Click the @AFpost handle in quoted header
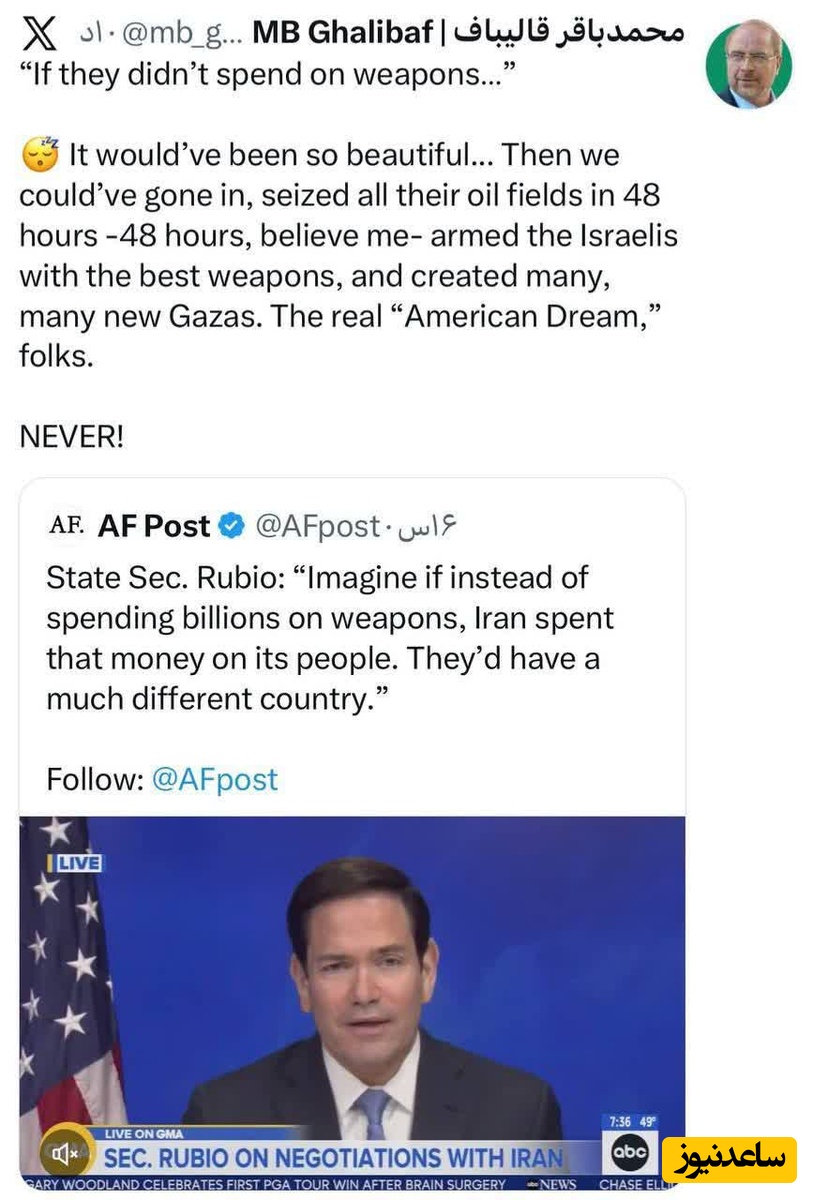Screen dimensions: 814x1200 pyautogui.click(x=318, y=526)
